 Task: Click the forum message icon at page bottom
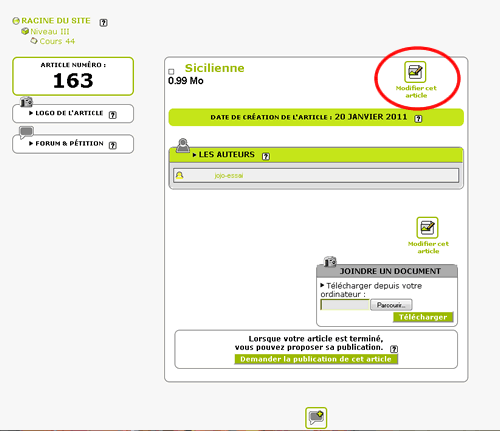pos(316,418)
